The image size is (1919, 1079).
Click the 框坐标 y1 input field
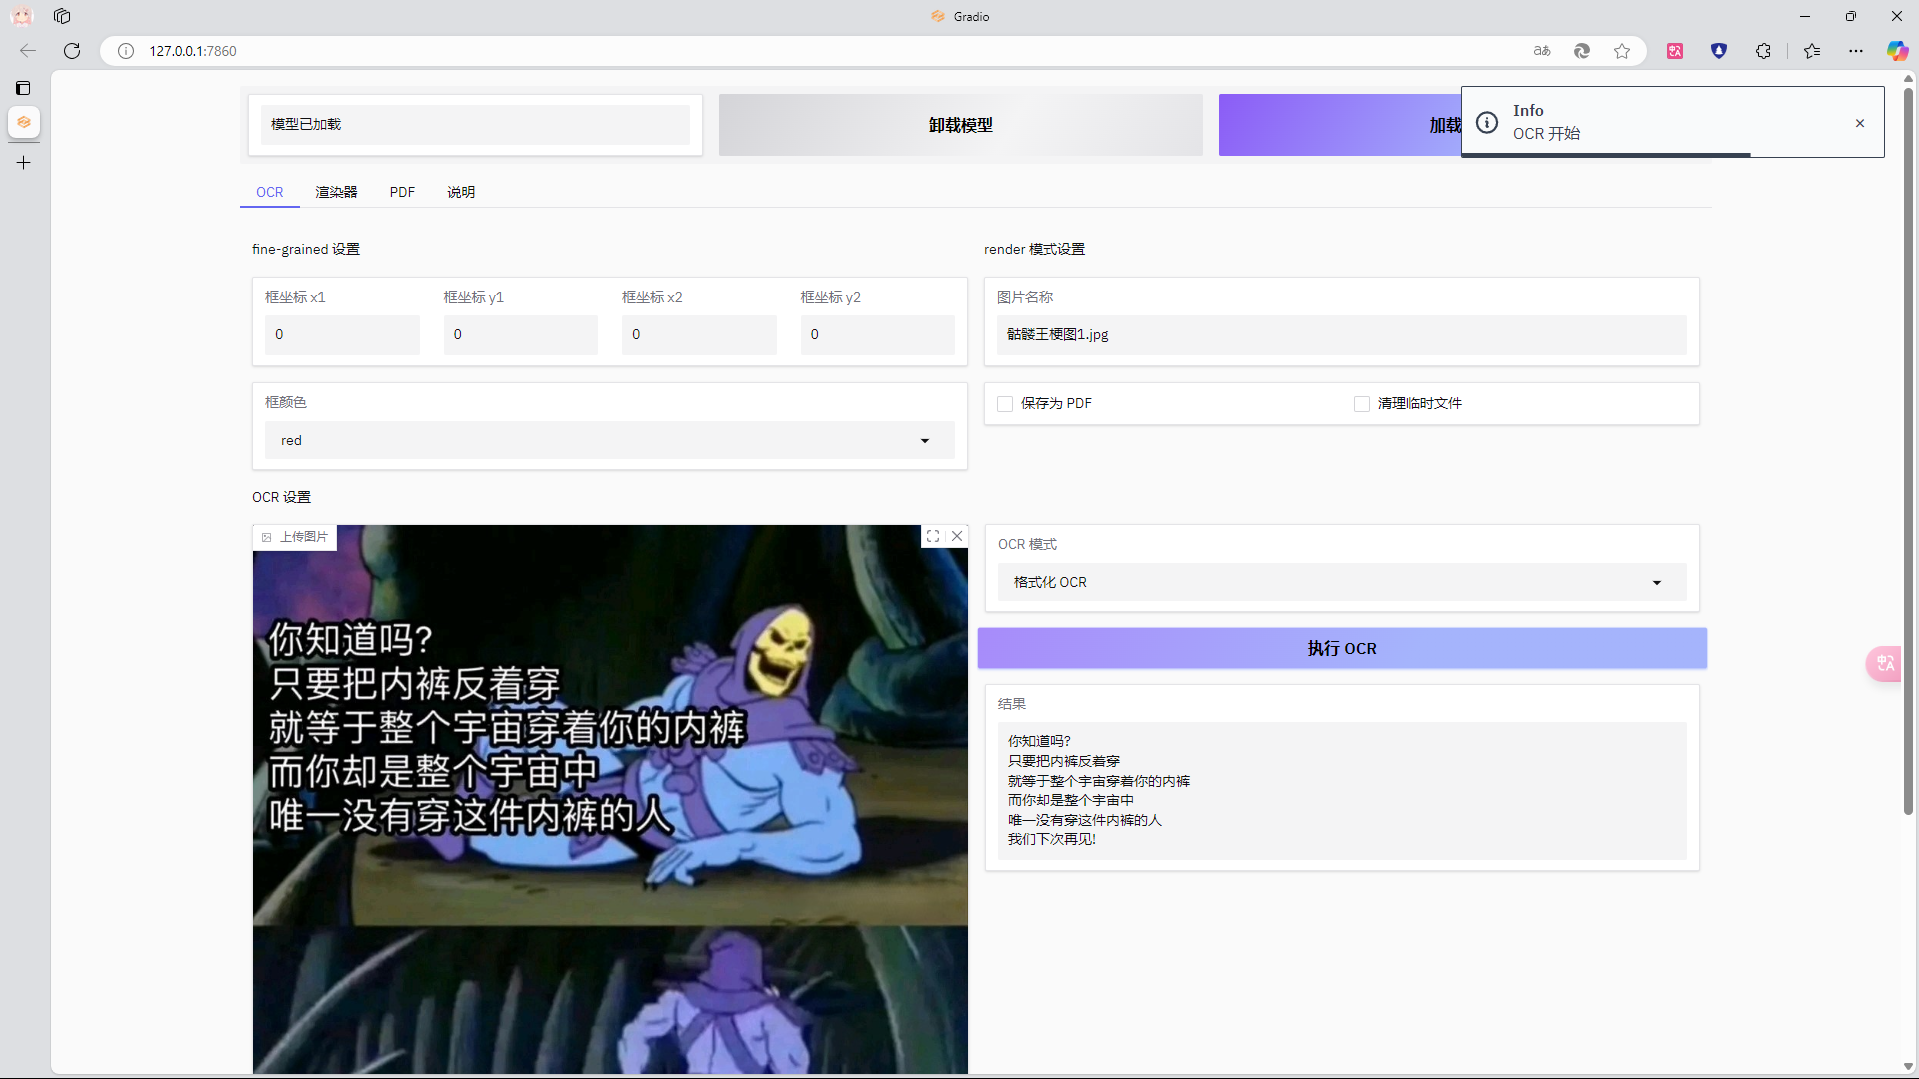point(521,334)
